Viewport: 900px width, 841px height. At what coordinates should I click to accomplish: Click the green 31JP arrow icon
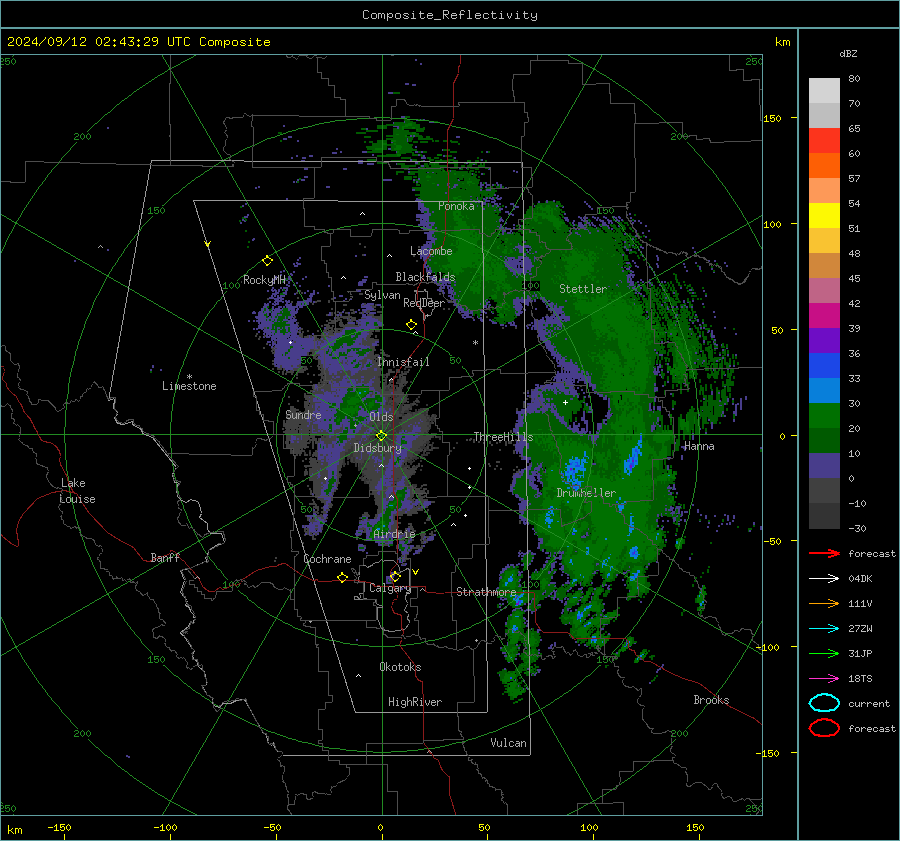click(824, 653)
